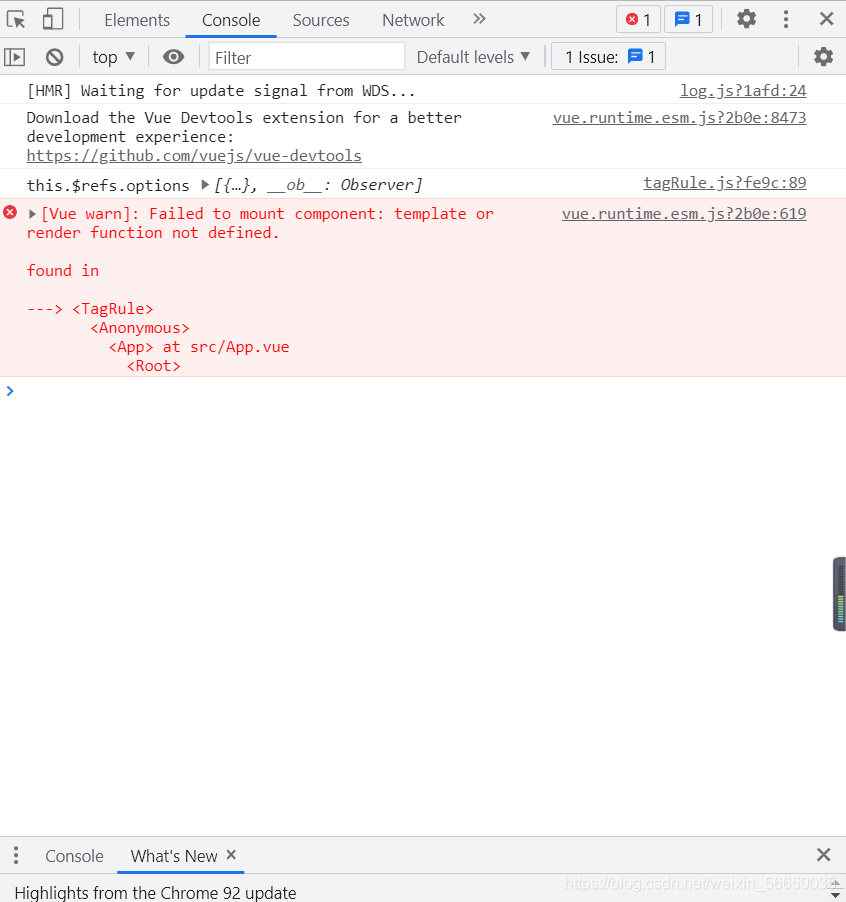This screenshot has width=846, height=902.
Task: Open the Default levels dropdown
Action: point(474,57)
